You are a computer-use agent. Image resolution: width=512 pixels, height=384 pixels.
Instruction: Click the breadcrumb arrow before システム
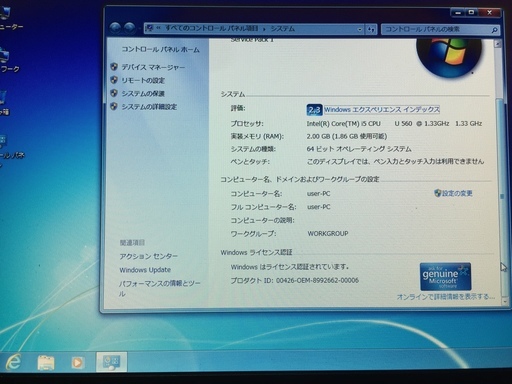coord(264,29)
